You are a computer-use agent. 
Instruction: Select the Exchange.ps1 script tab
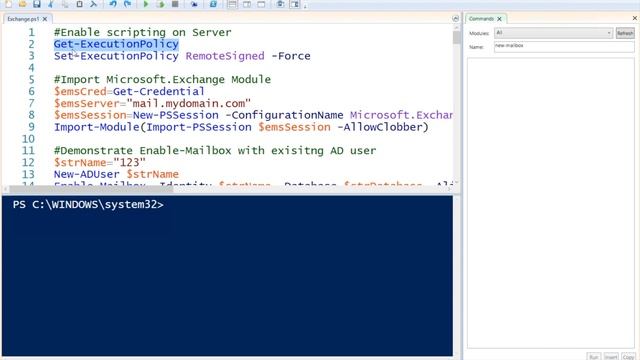pyautogui.click(x=23, y=19)
